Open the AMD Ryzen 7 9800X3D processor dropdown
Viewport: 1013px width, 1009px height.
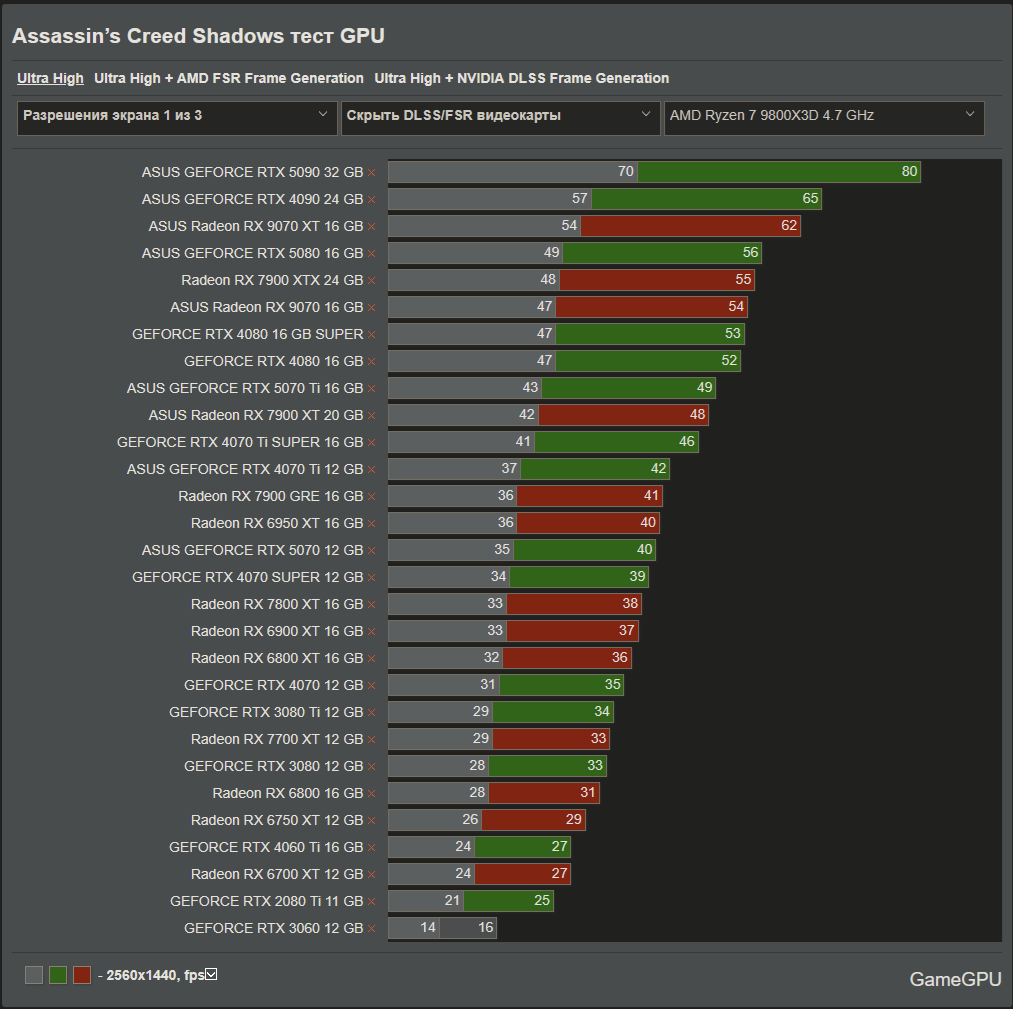click(824, 118)
